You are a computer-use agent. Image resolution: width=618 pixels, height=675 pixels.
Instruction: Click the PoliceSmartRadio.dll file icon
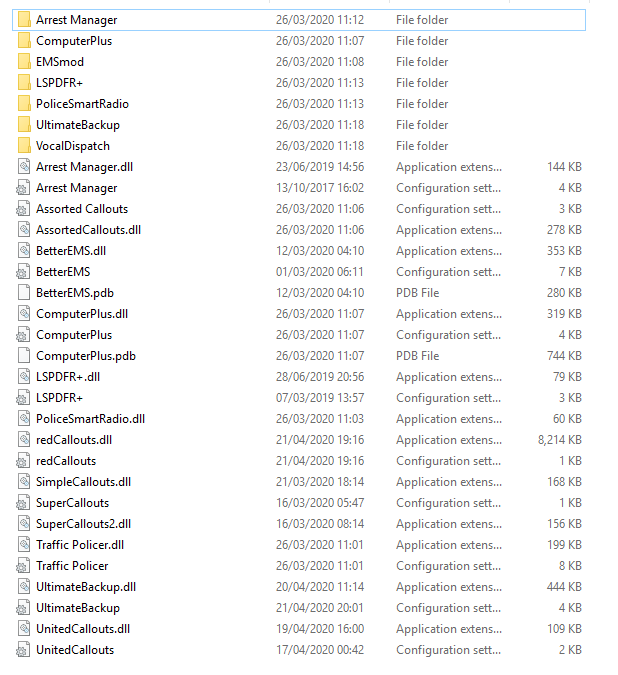[24, 419]
